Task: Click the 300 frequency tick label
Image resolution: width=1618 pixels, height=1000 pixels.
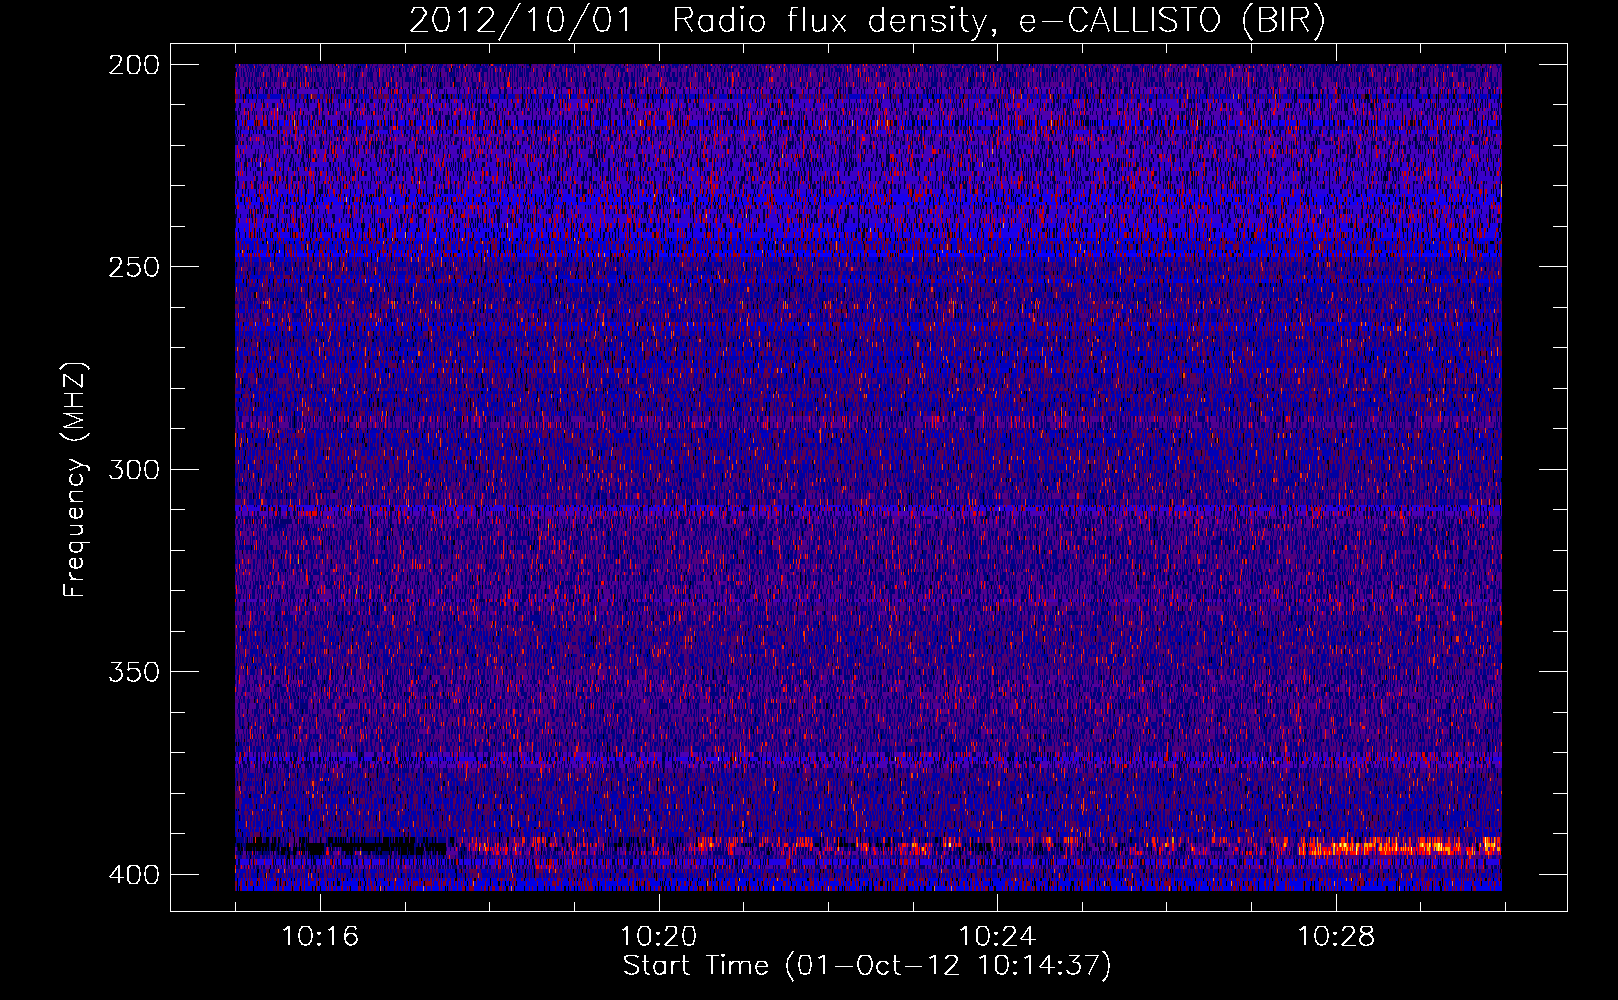Action: coord(134,469)
